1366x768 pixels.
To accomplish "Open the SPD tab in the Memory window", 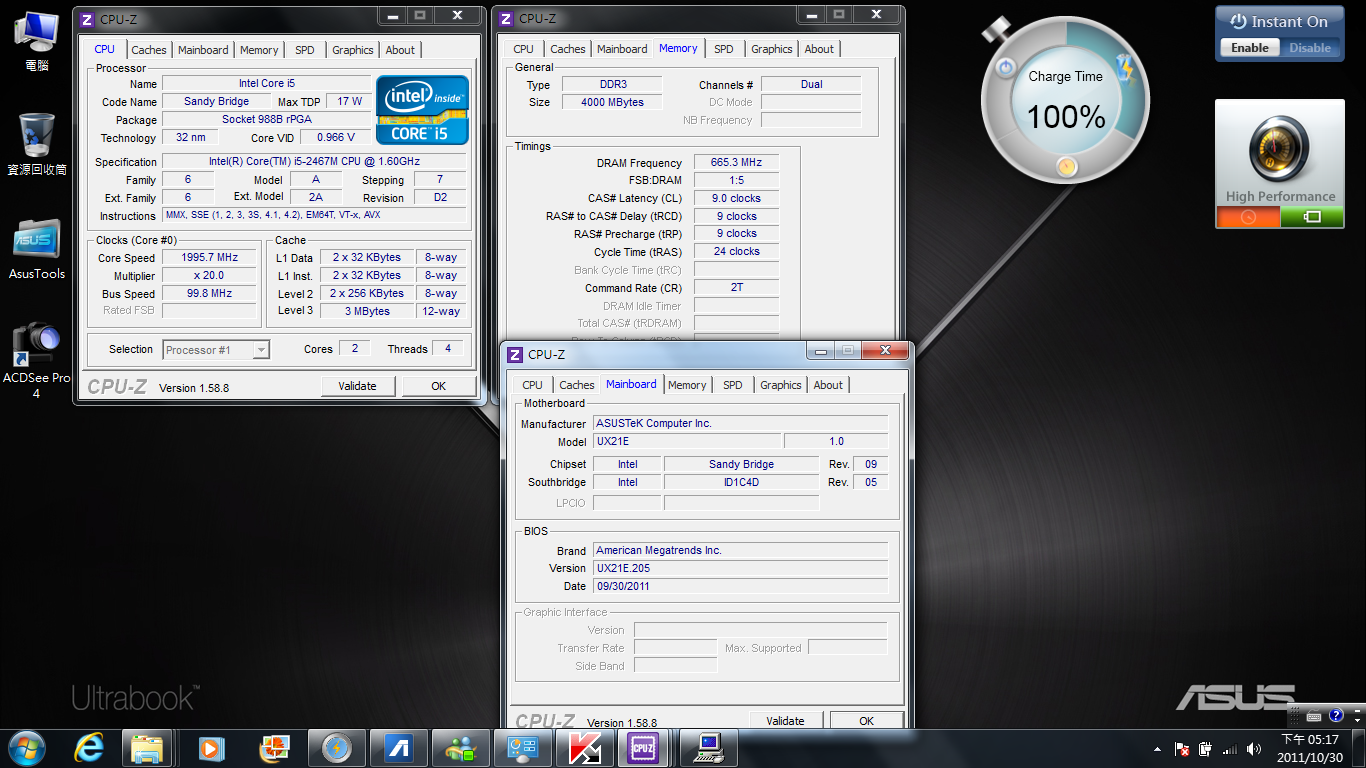I will pos(724,49).
